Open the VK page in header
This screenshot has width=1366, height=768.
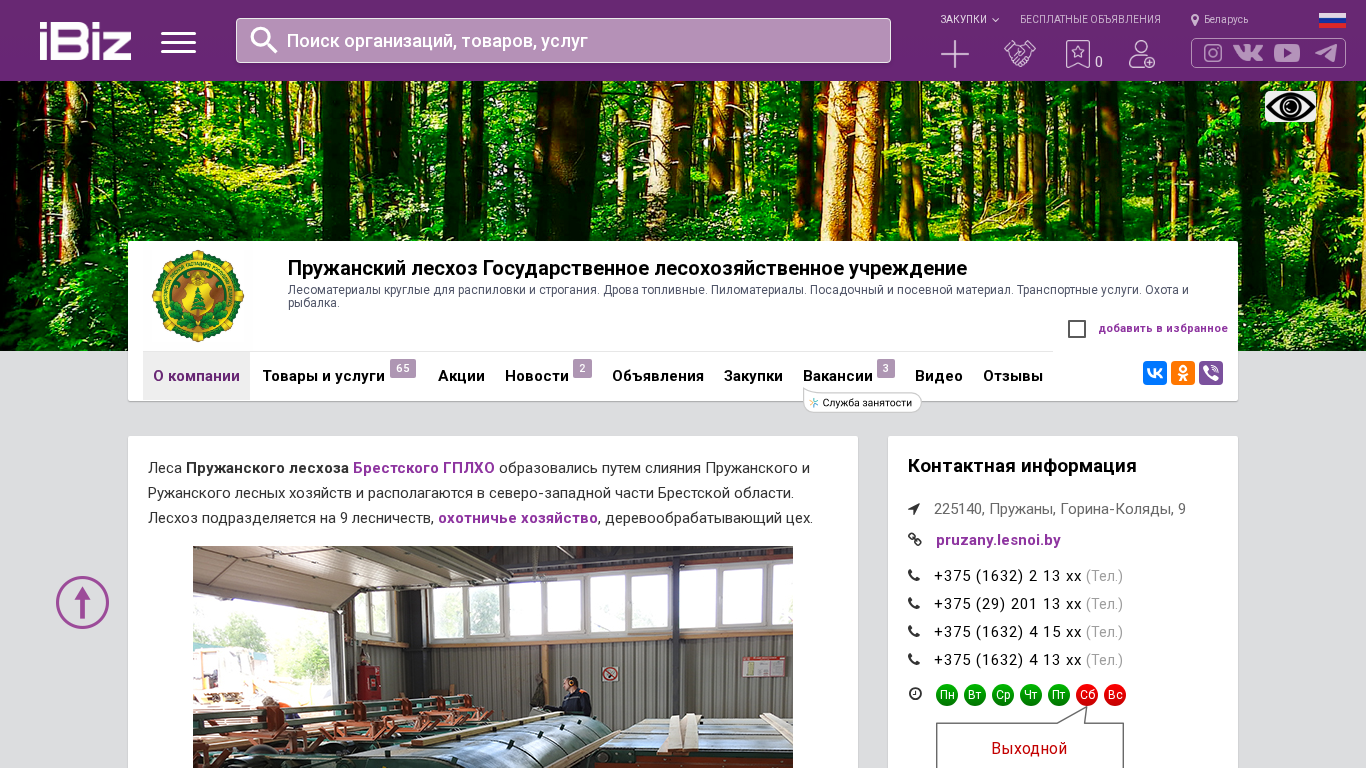[x=1248, y=53]
